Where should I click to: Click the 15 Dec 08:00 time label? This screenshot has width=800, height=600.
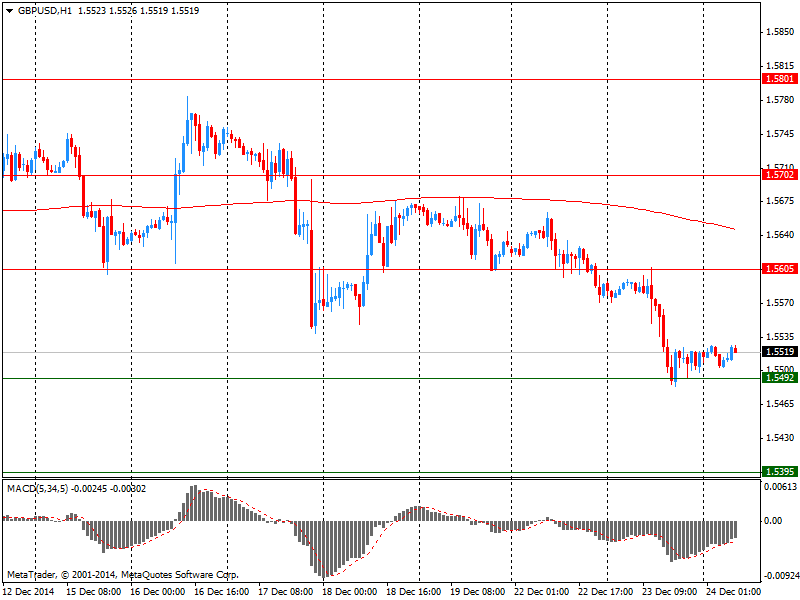click(x=94, y=592)
